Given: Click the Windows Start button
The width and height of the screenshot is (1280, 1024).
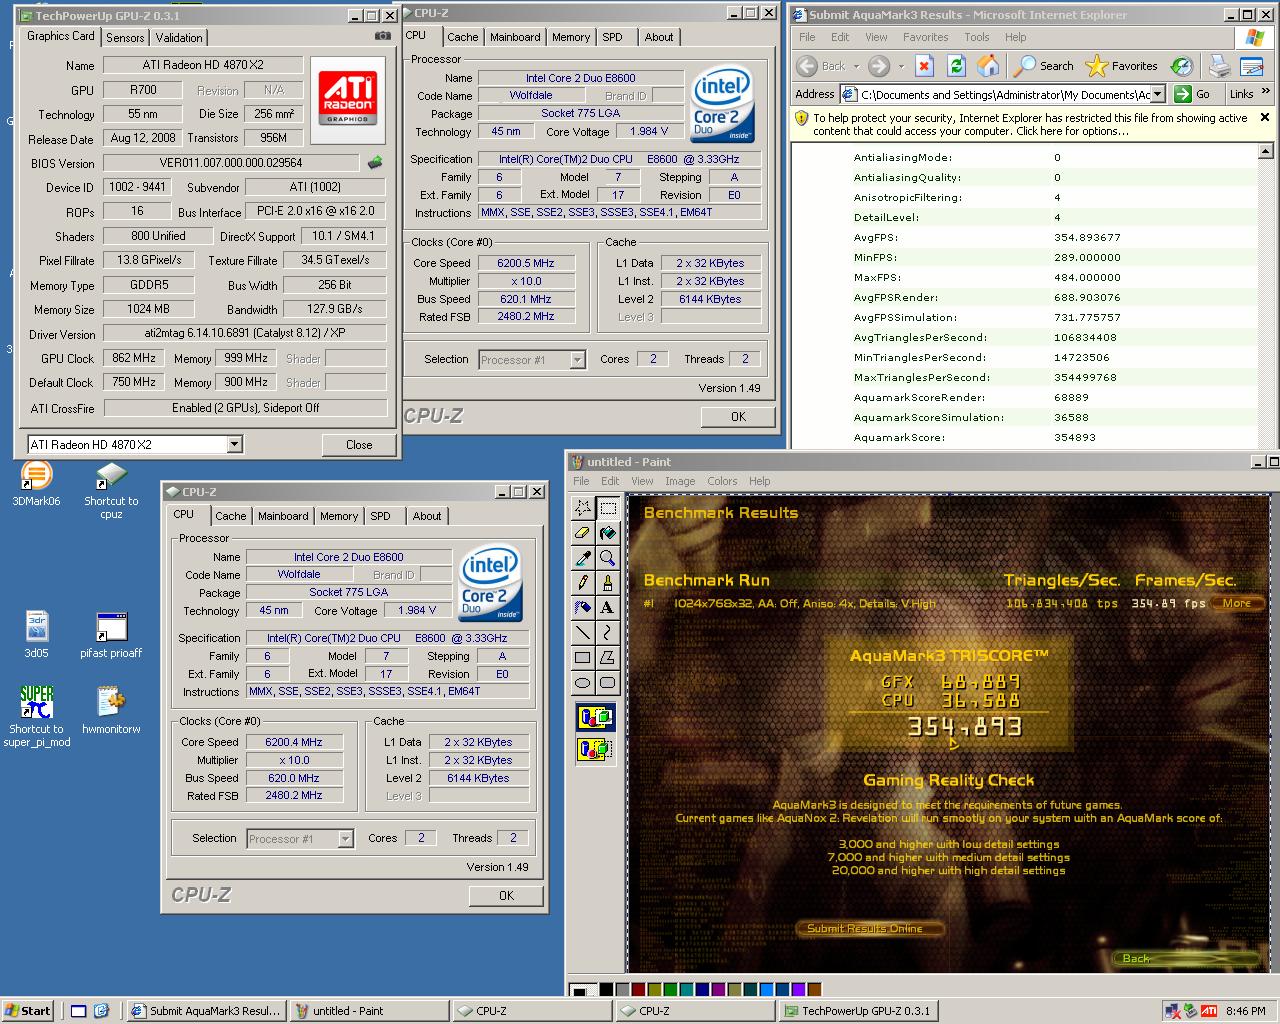Looking at the screenshot, I should 28,1010.
